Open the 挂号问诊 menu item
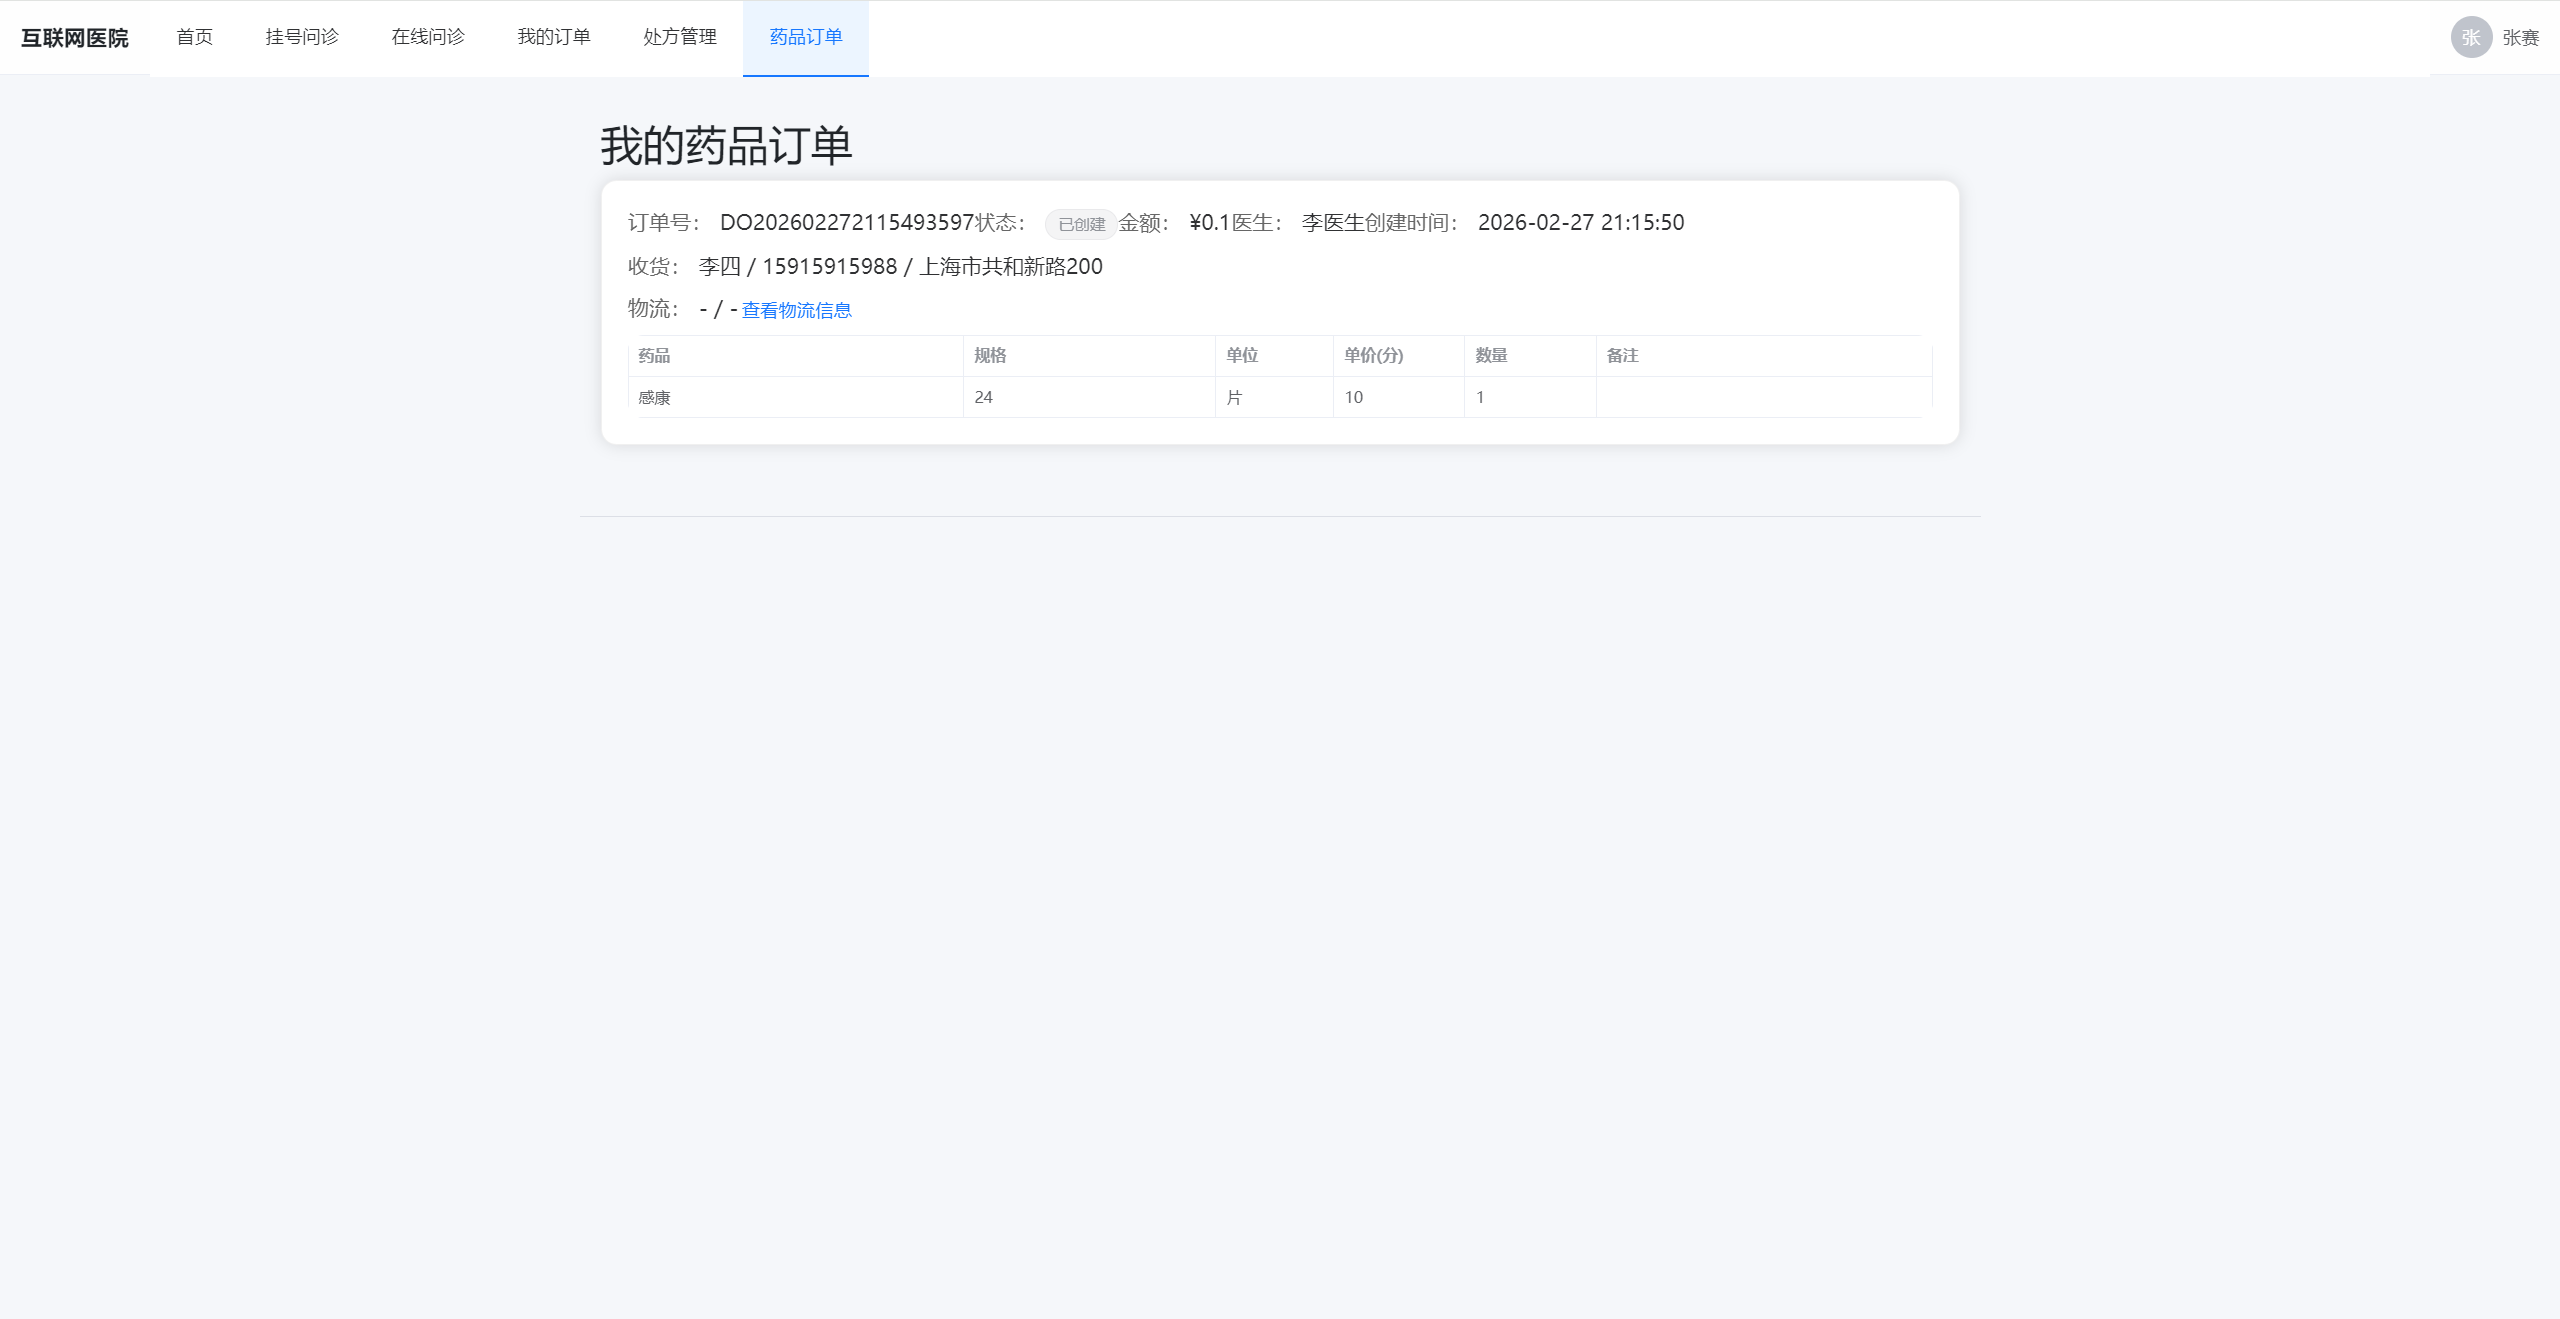 (302, 37)
